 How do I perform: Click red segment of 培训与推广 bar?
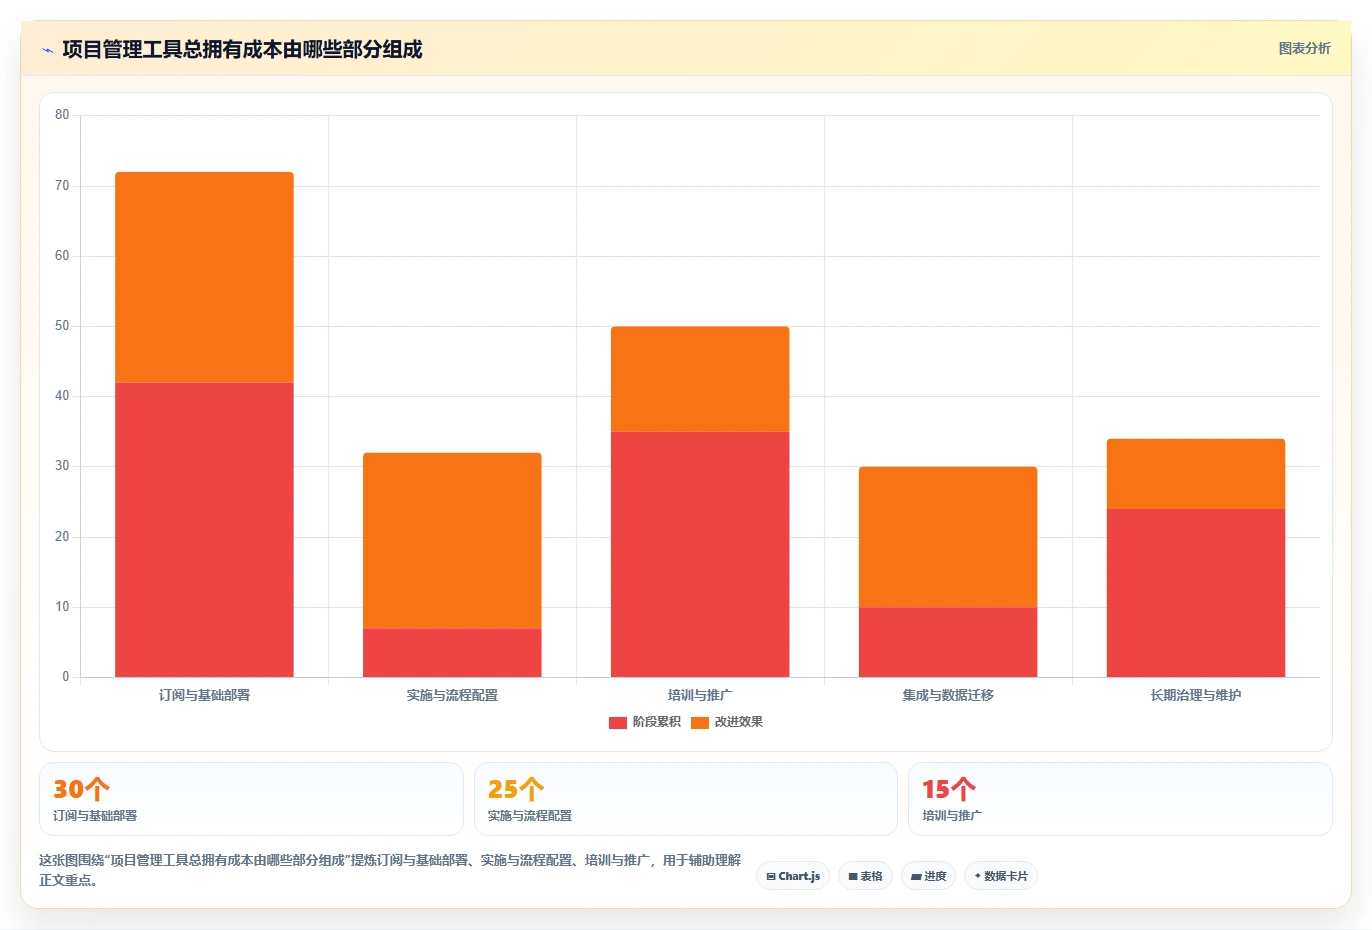pos(700,554)
